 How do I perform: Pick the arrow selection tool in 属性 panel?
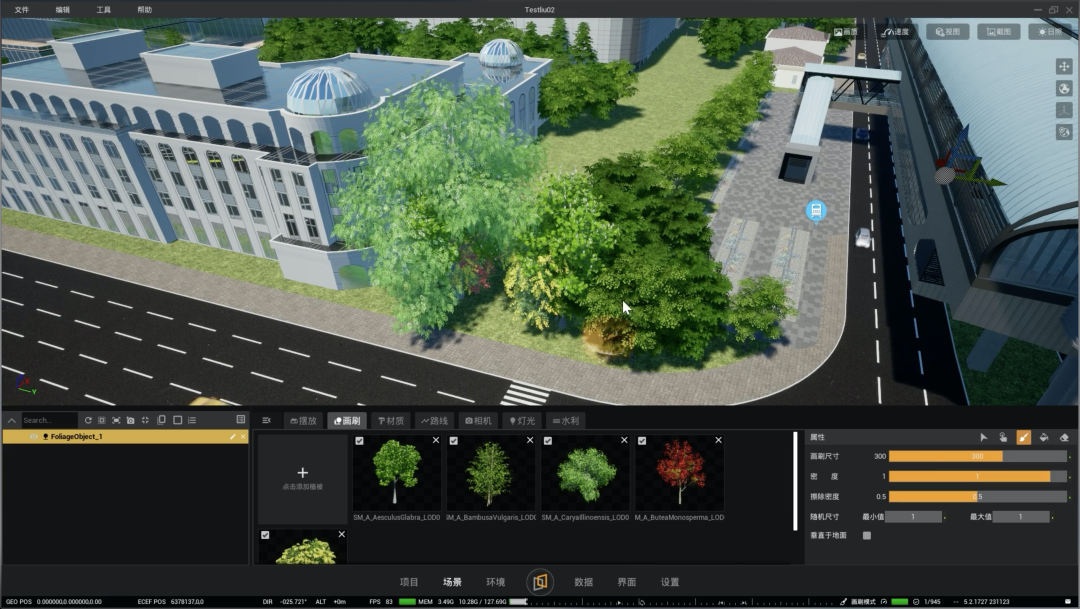click(x=984, y=437)
